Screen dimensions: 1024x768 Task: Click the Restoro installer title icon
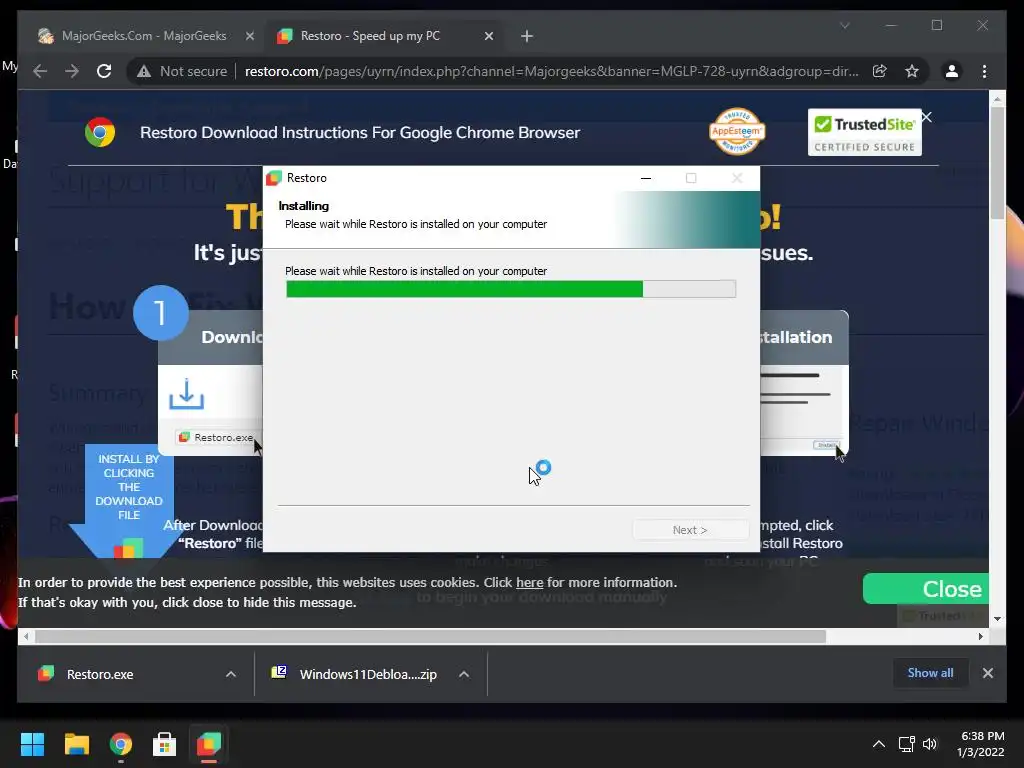274,178
